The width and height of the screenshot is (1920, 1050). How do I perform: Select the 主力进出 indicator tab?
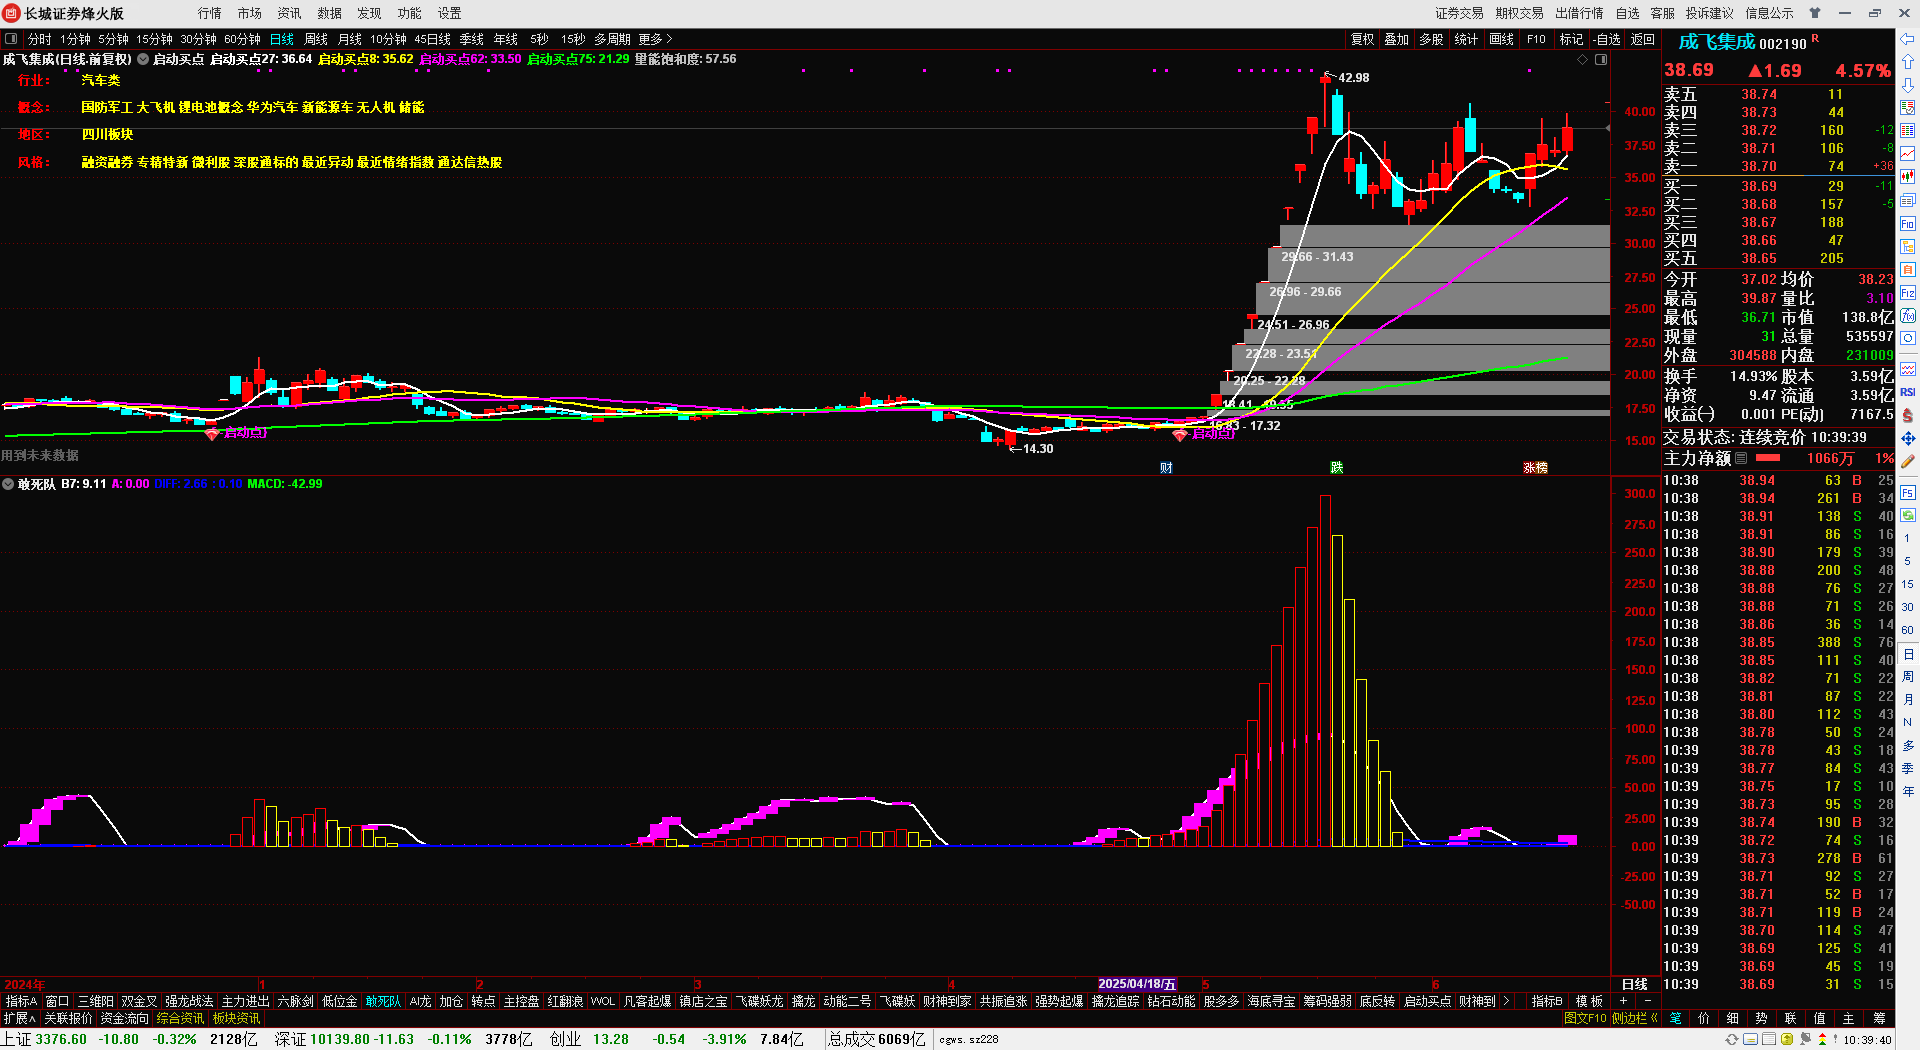pos(245,1001)
